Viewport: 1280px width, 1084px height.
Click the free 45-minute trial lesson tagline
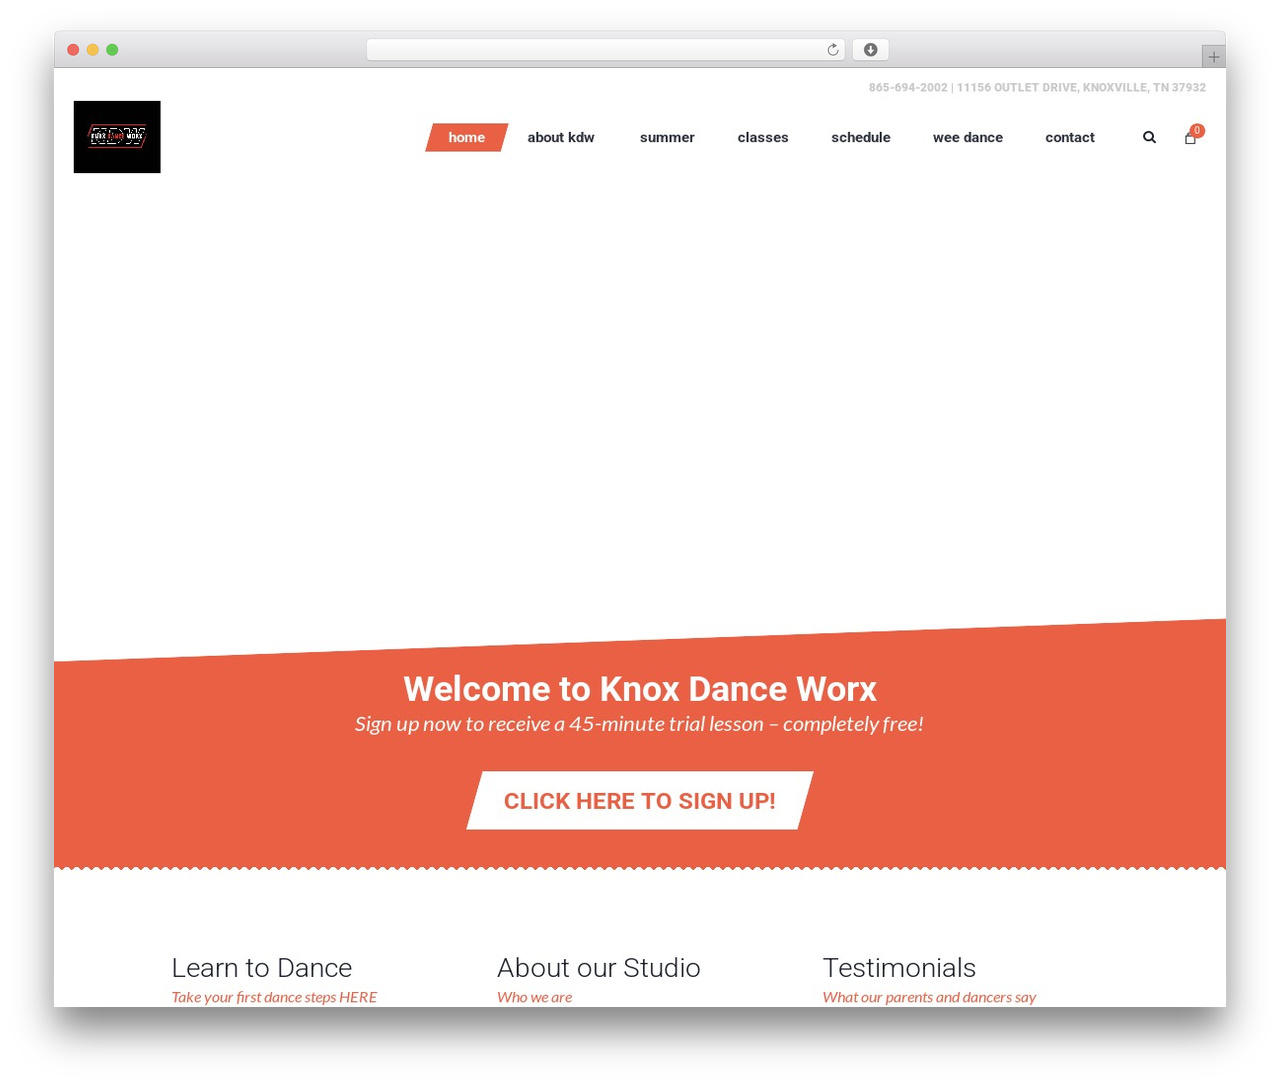pyautogui.click(x=639, y=724)
